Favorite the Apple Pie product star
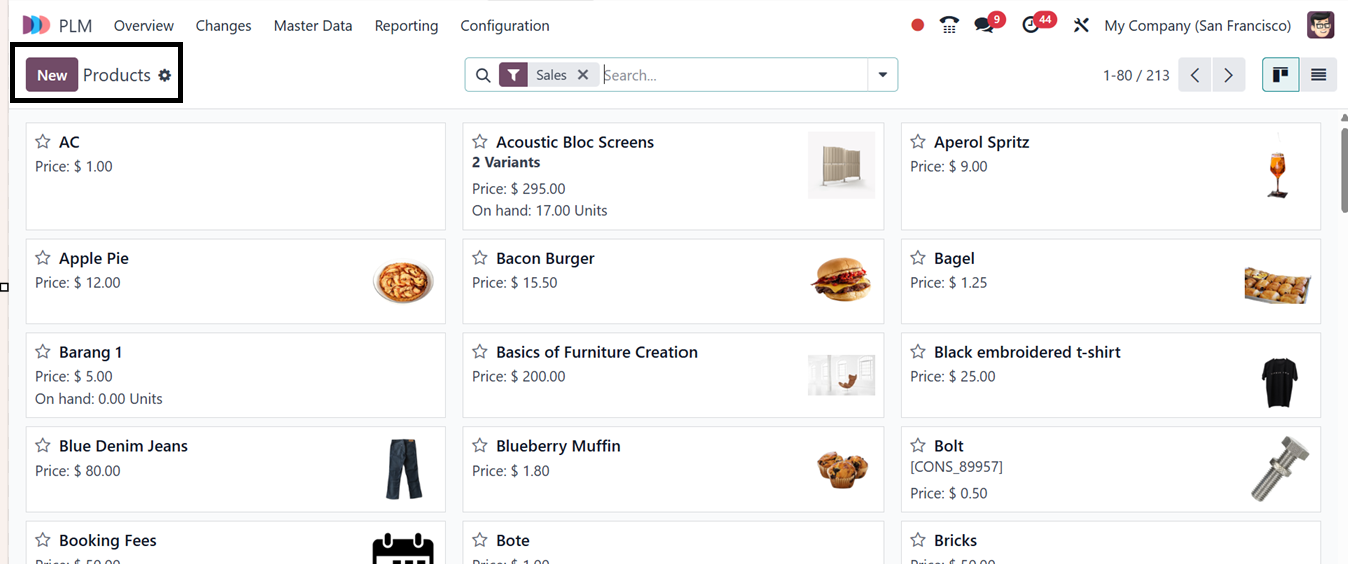The width and height of the screenshot is (1348, 564). tap(43, 258)
